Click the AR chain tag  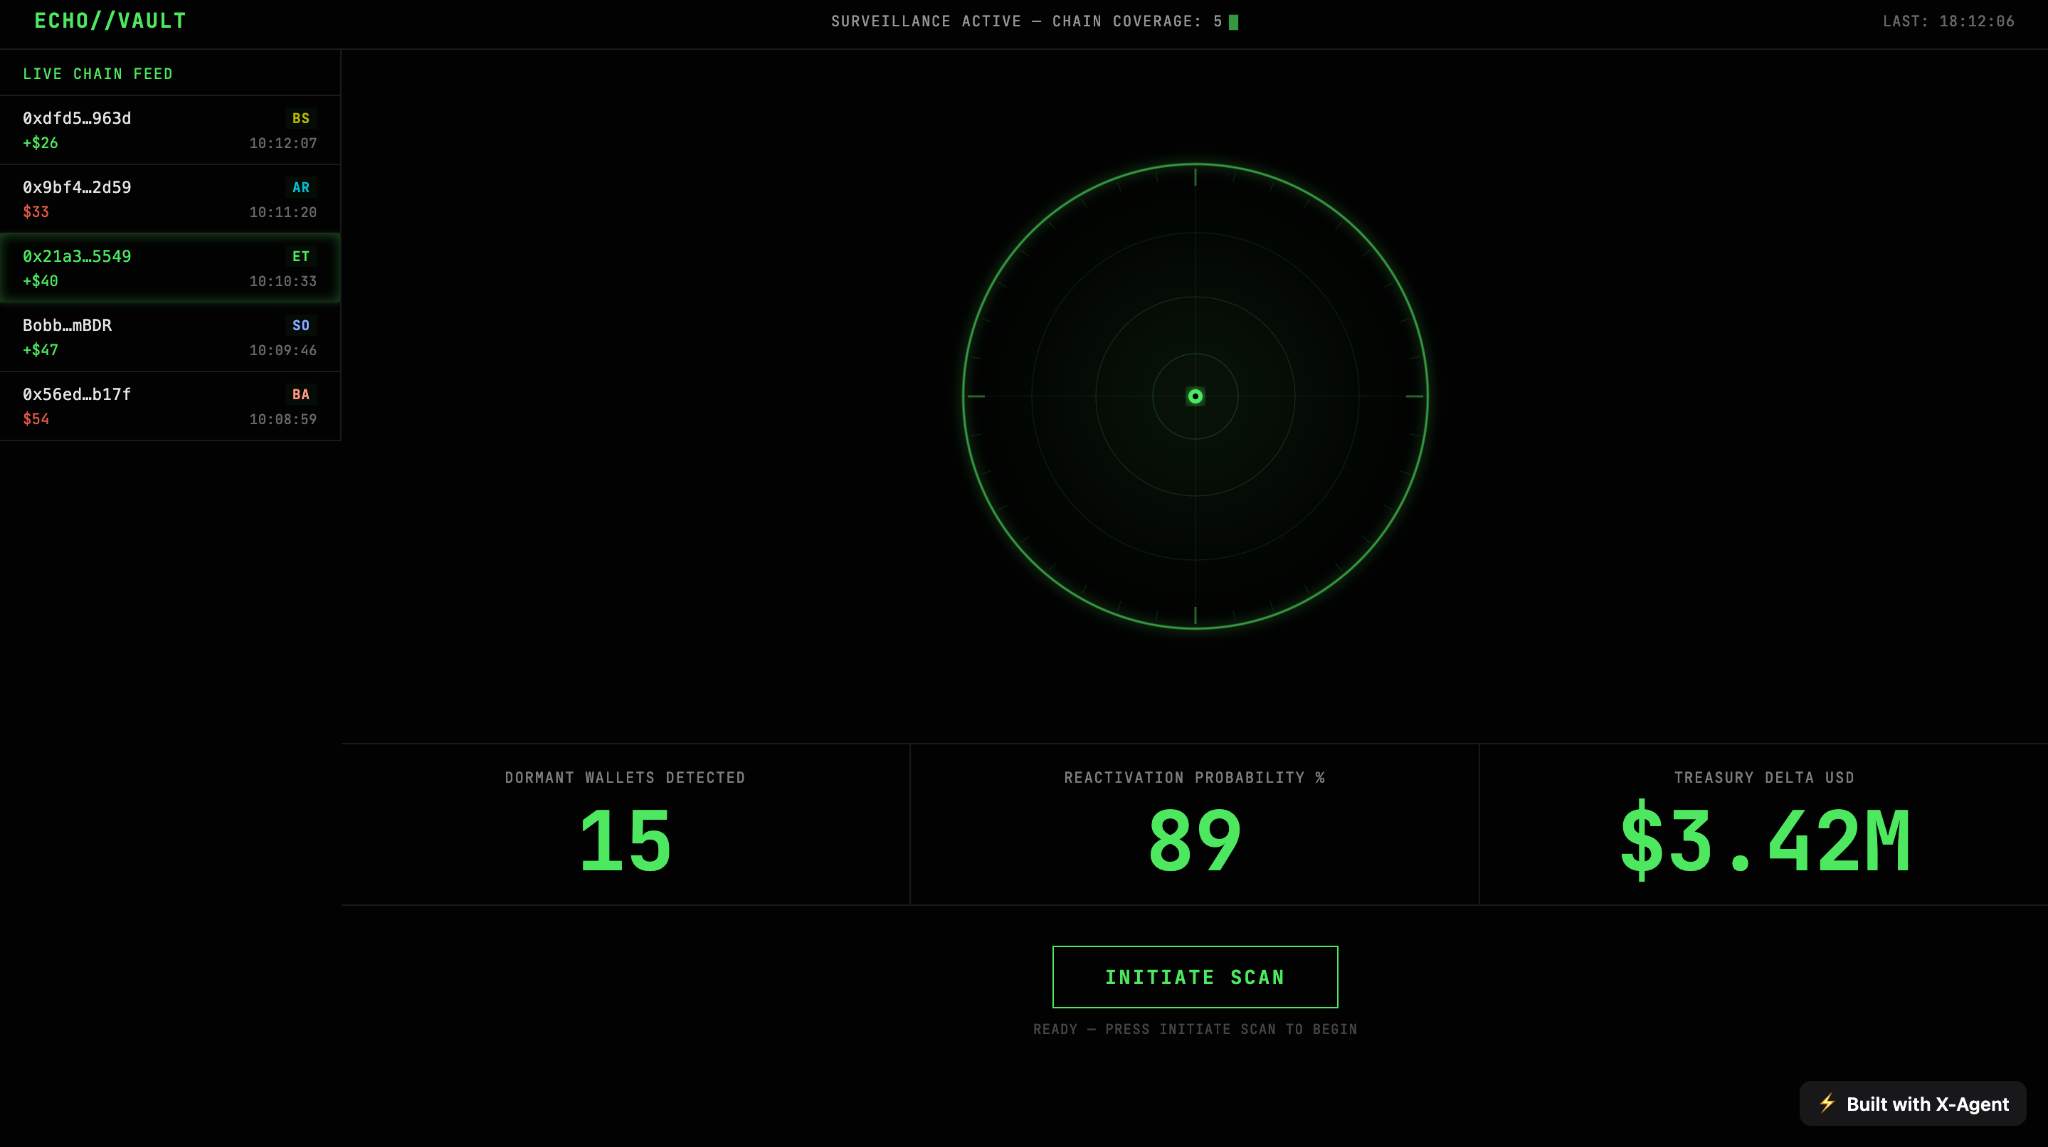(x=301, y=187)
